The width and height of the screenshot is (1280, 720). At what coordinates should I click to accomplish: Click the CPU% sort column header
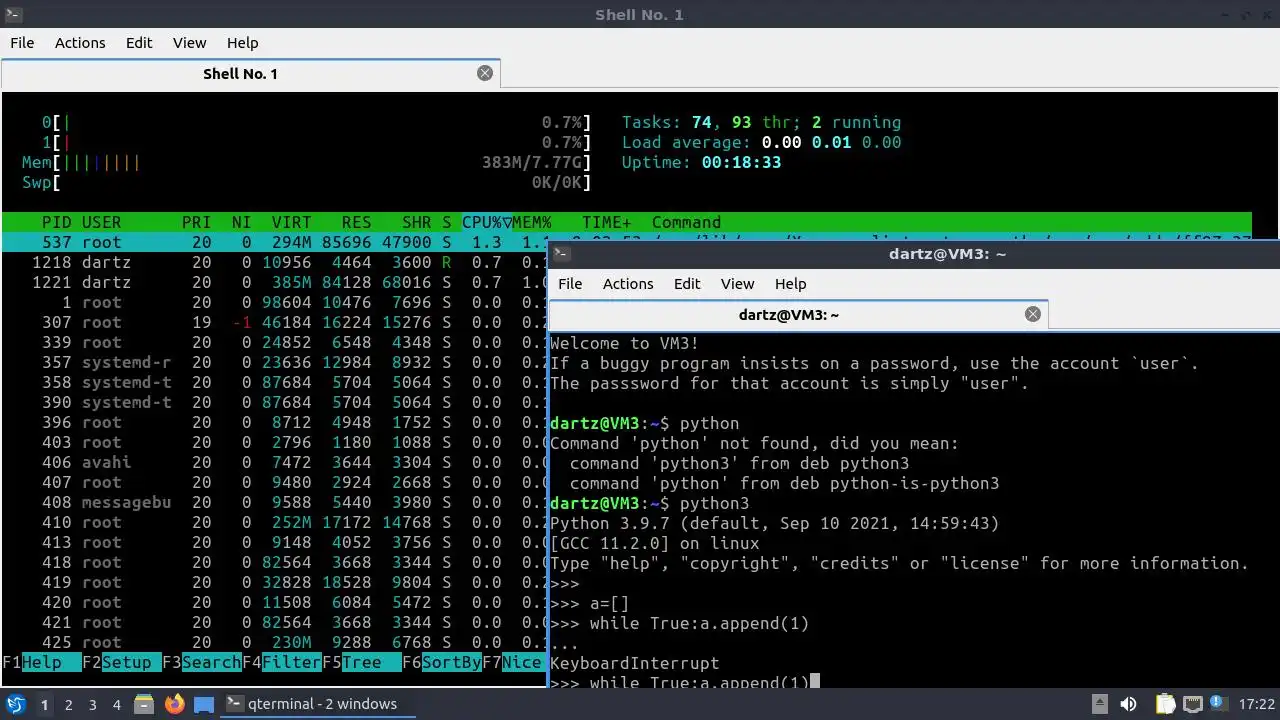tap(487, 222)
